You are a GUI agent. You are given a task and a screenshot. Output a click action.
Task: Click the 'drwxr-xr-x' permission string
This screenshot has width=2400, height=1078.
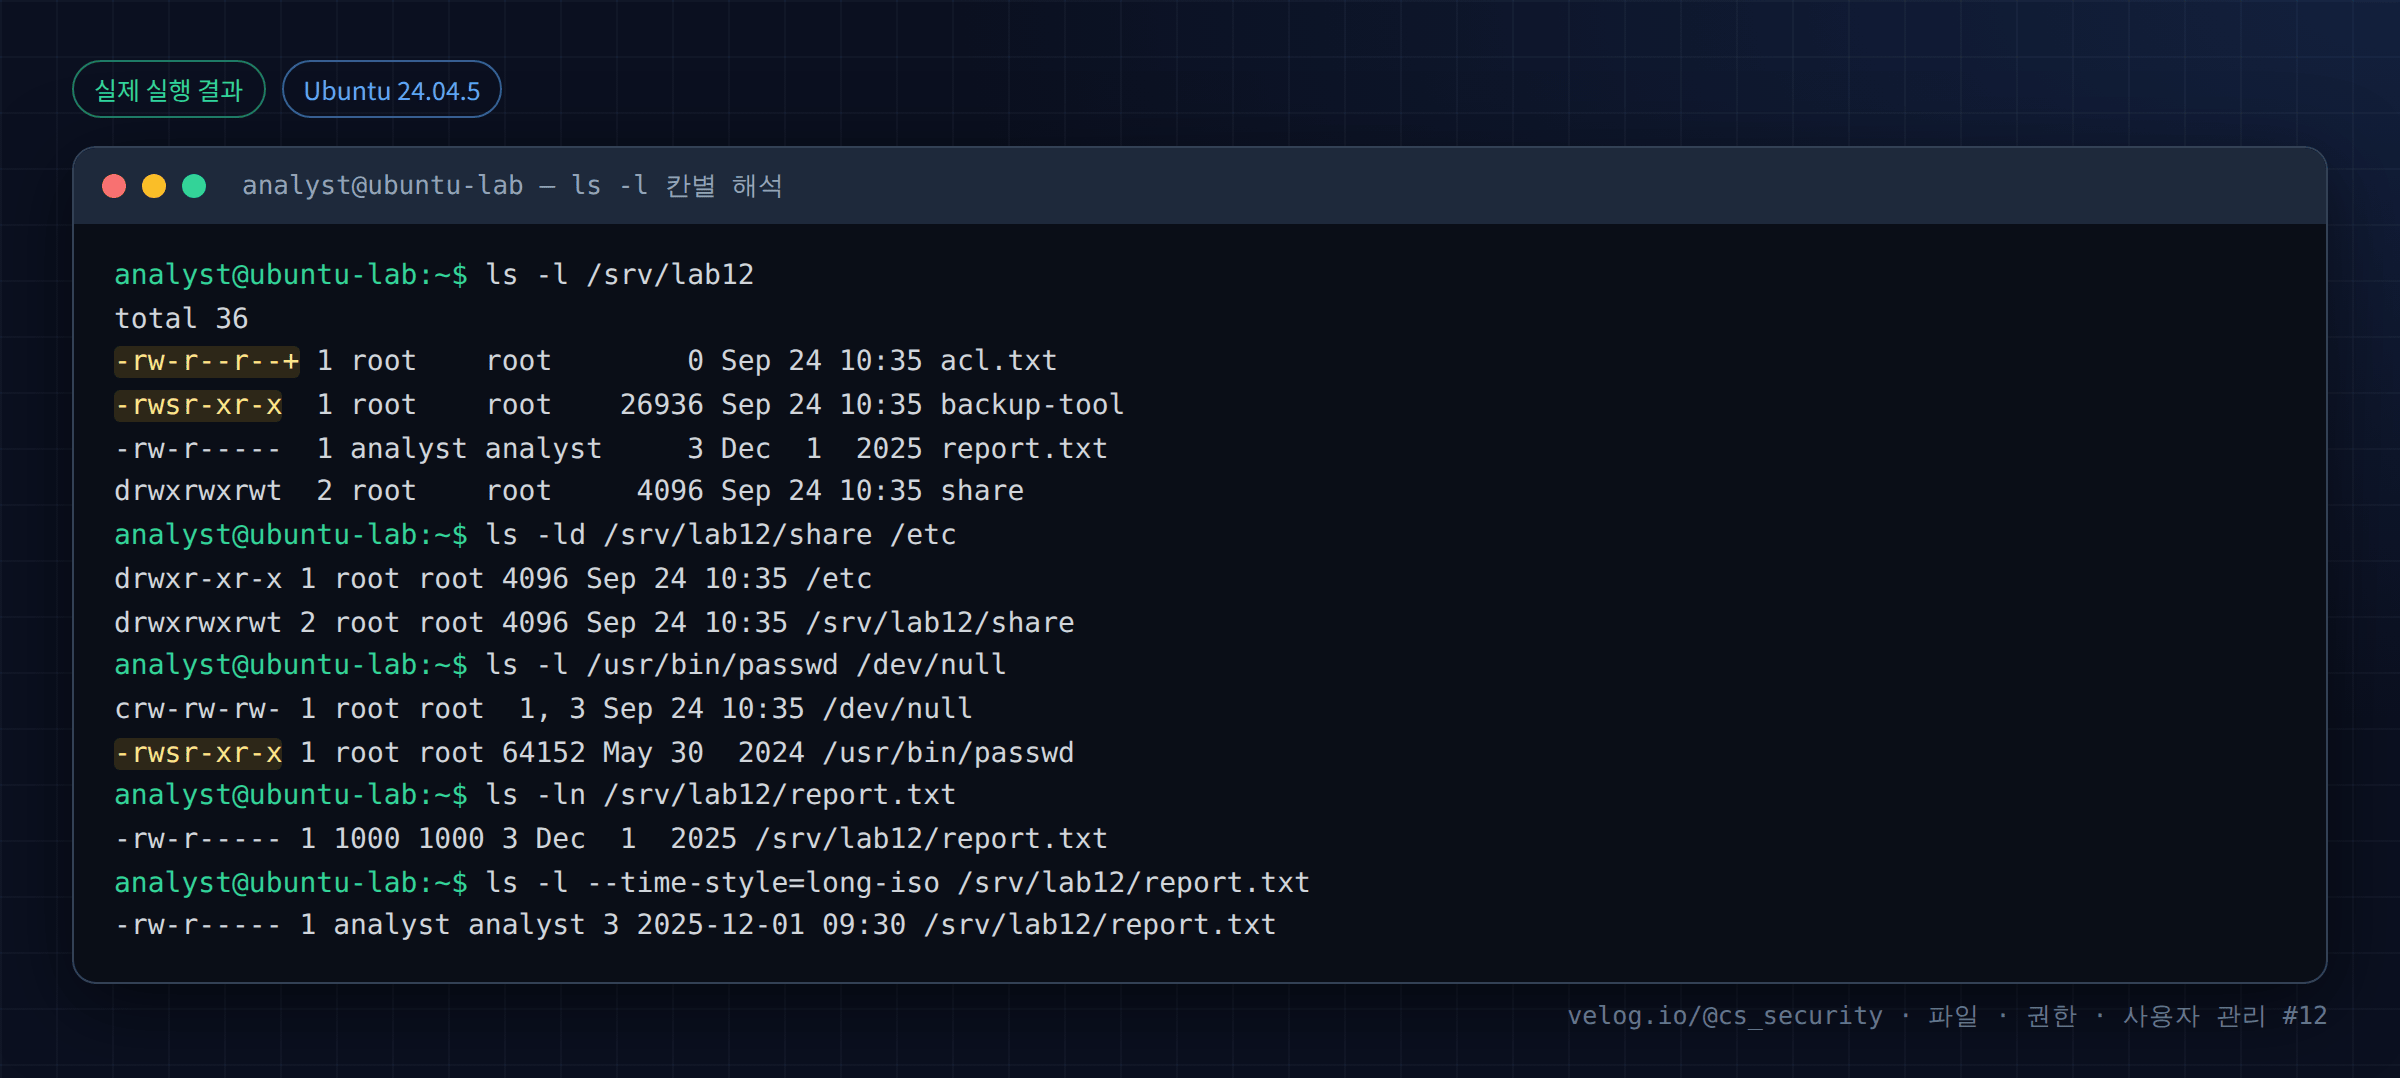198,579
